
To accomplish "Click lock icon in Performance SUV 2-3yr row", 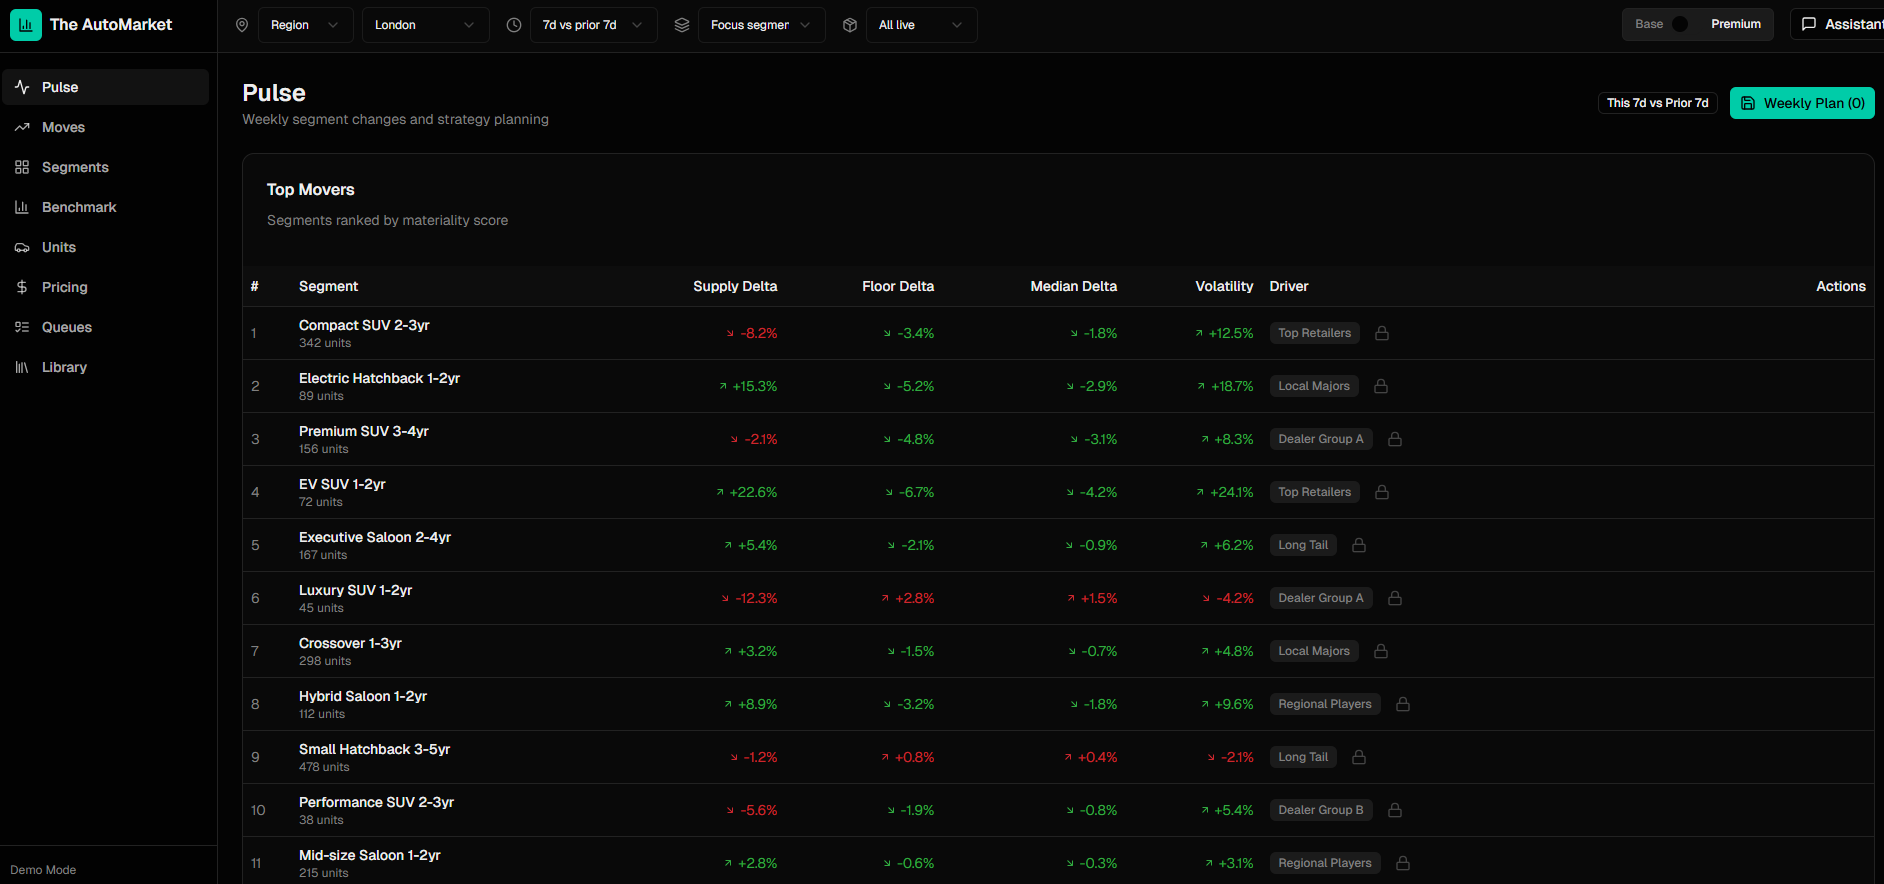I will [x=1395, y=810].
